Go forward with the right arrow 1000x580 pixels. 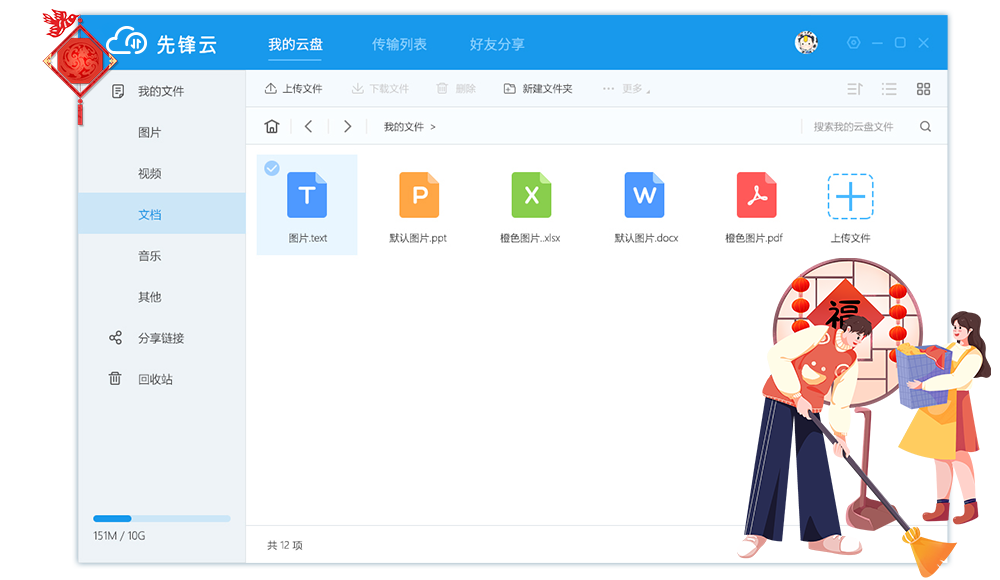(347, 127)
